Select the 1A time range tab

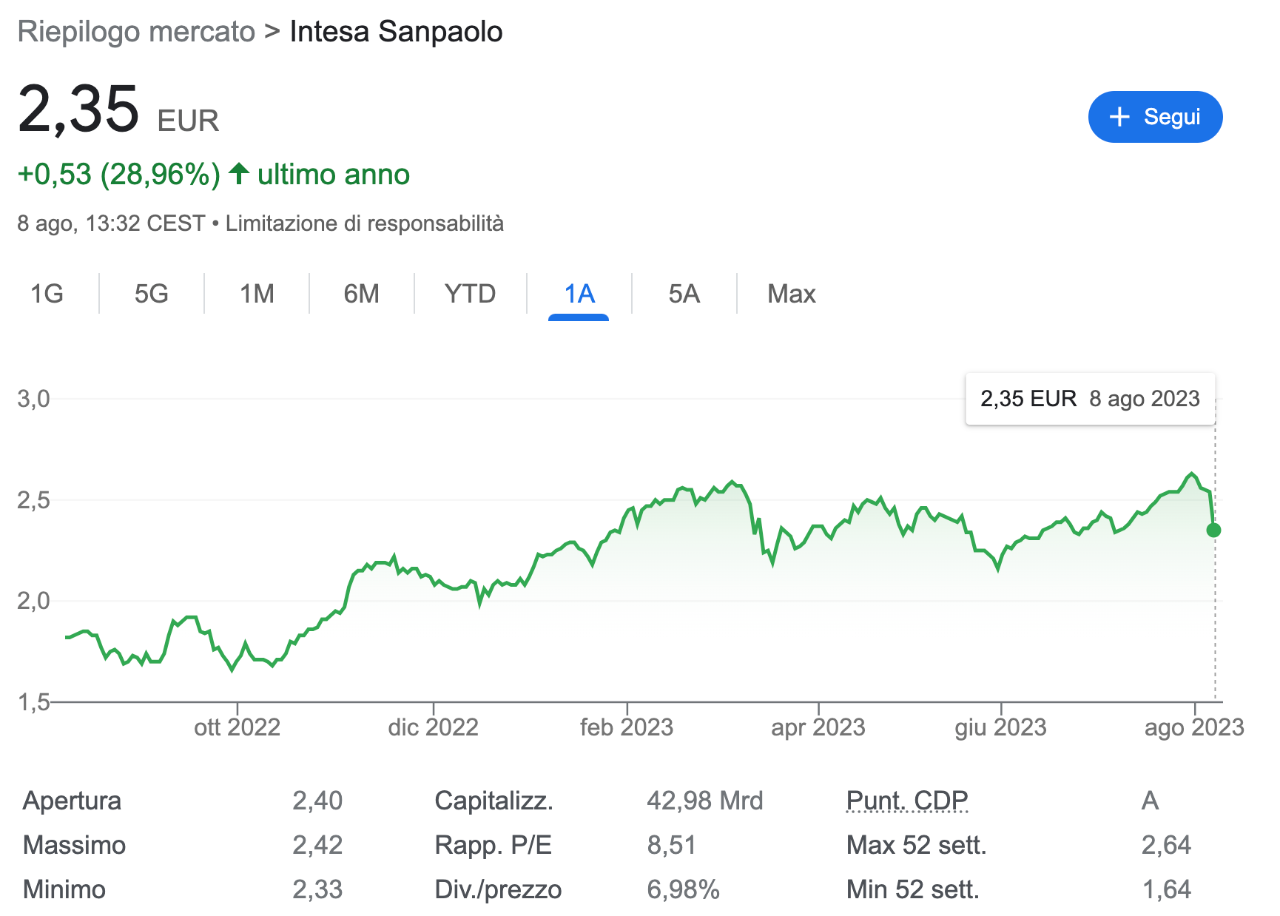coord(579,294)
